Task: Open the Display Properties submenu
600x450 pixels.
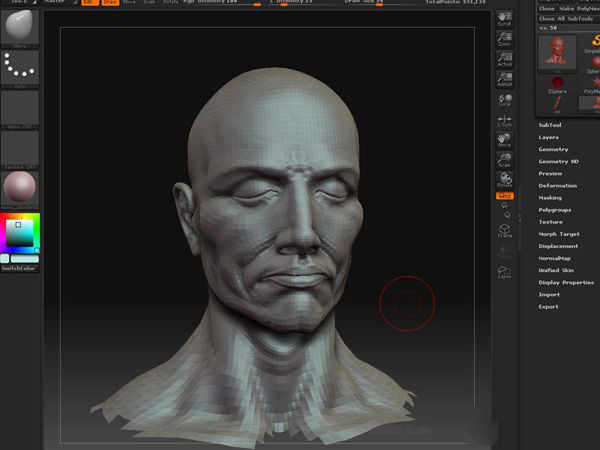Action: click(566, 282)
